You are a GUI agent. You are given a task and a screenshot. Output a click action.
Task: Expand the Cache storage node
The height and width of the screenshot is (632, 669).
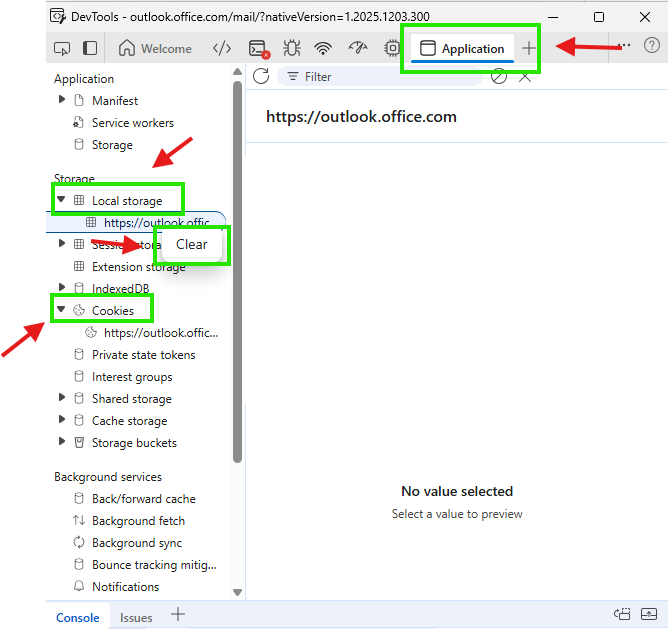click(x=62, y=419)
